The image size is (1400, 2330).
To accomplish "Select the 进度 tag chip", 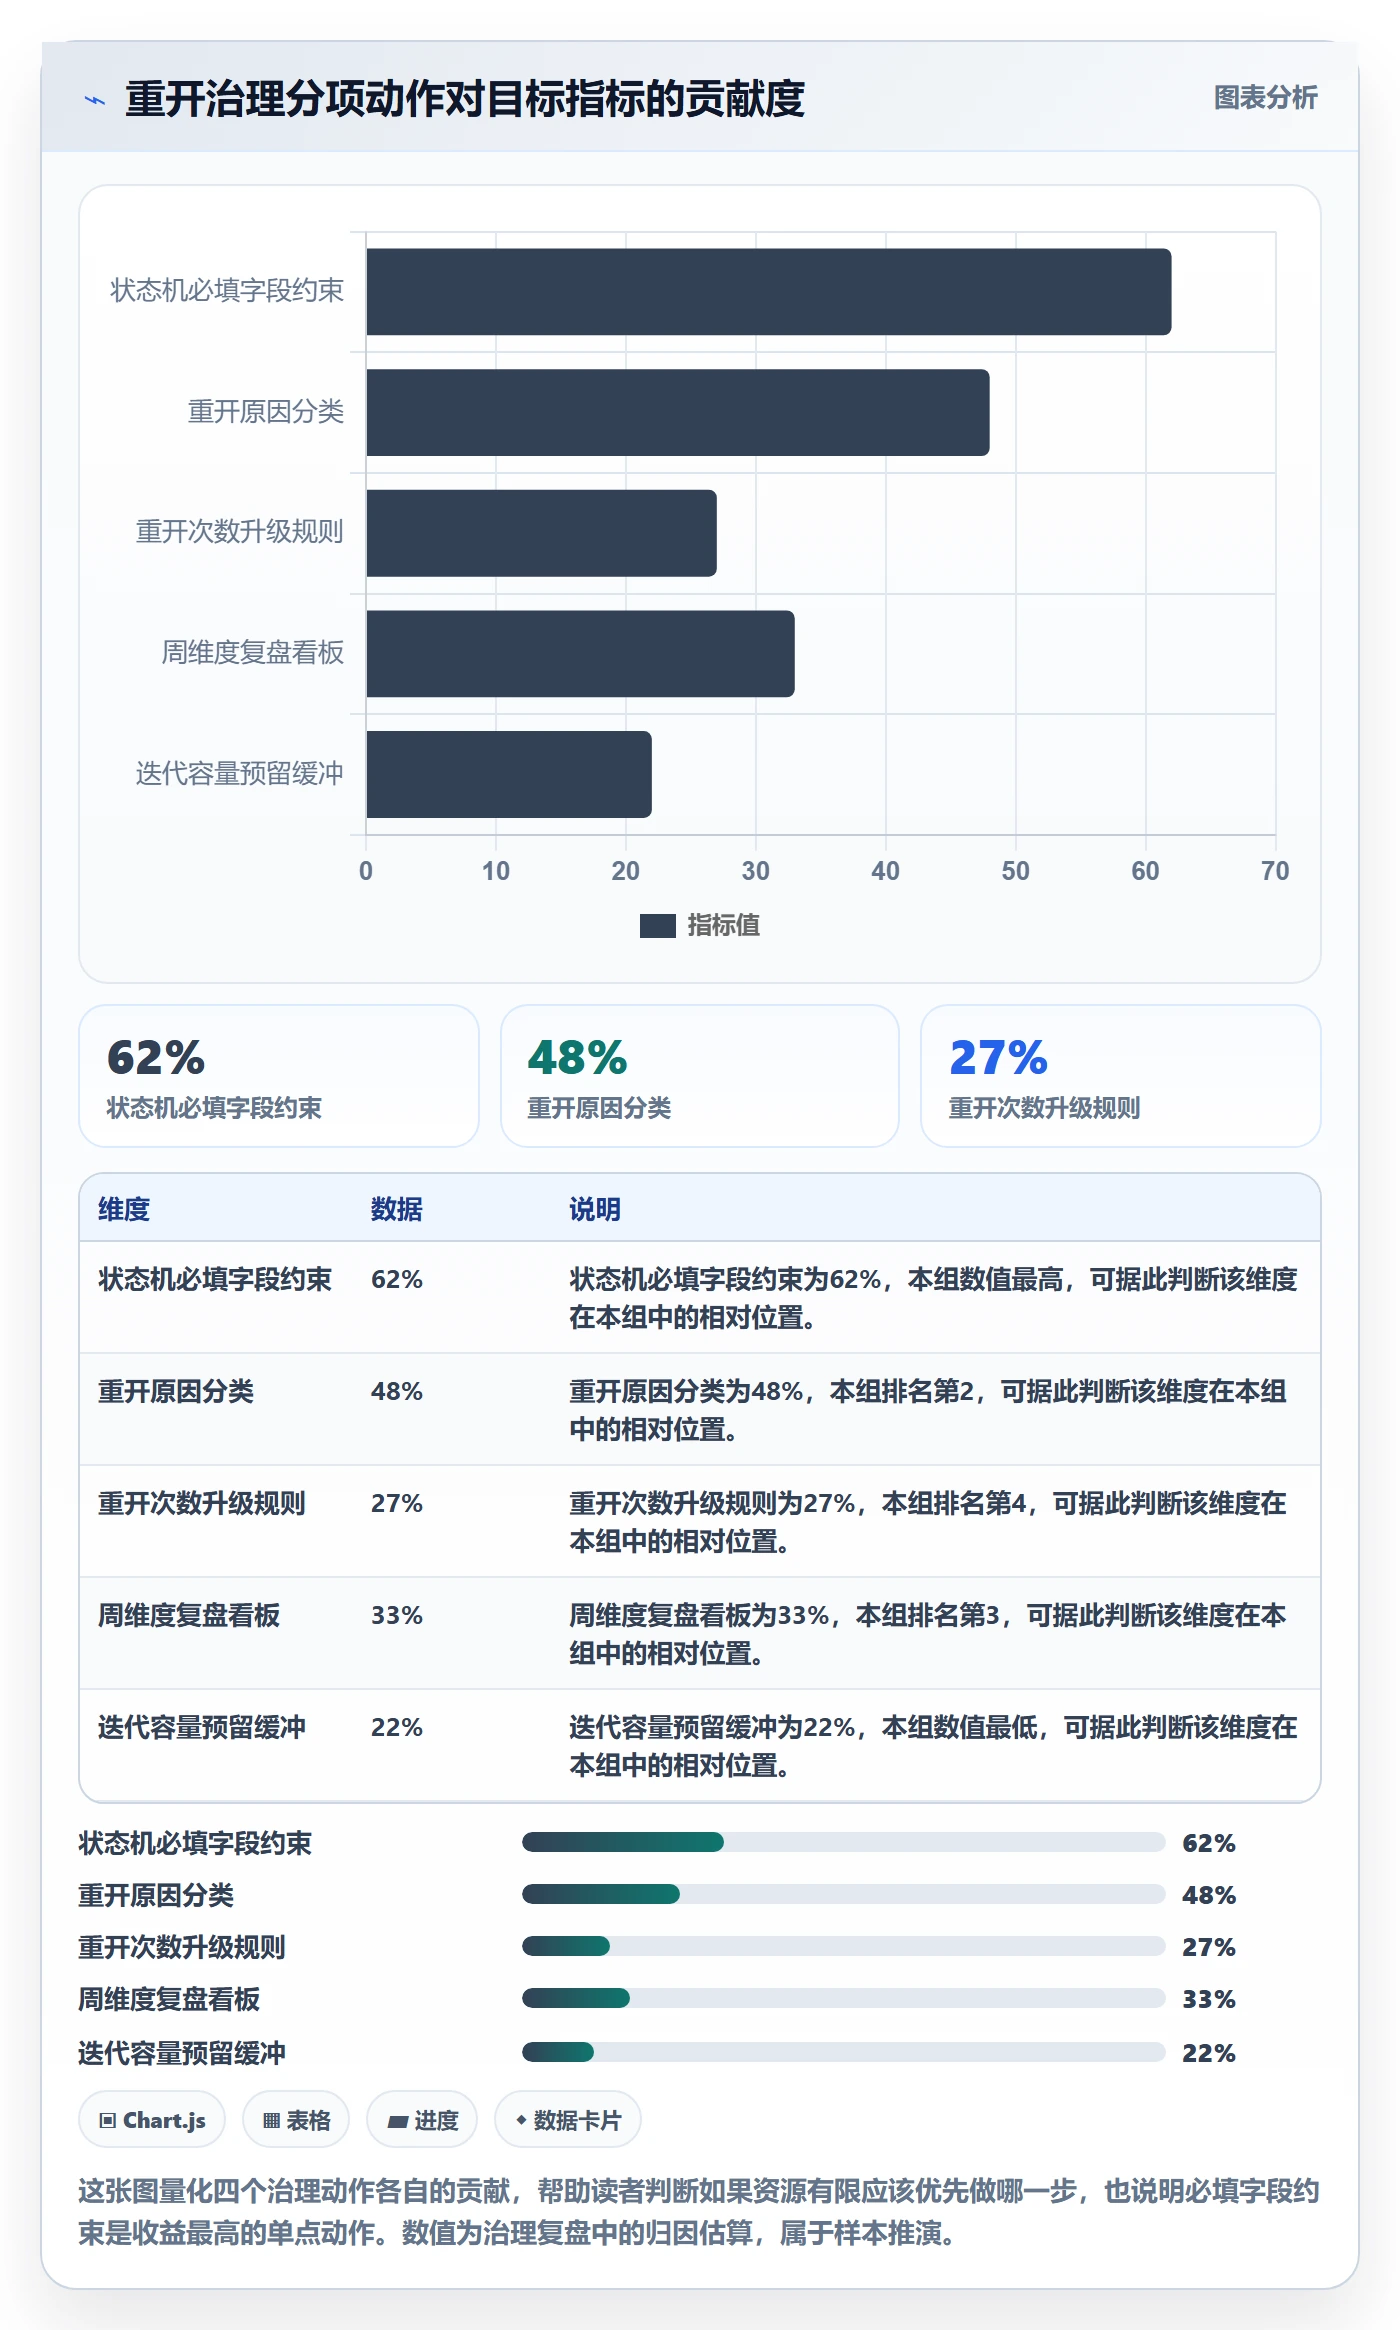I will pos(422,2120).
